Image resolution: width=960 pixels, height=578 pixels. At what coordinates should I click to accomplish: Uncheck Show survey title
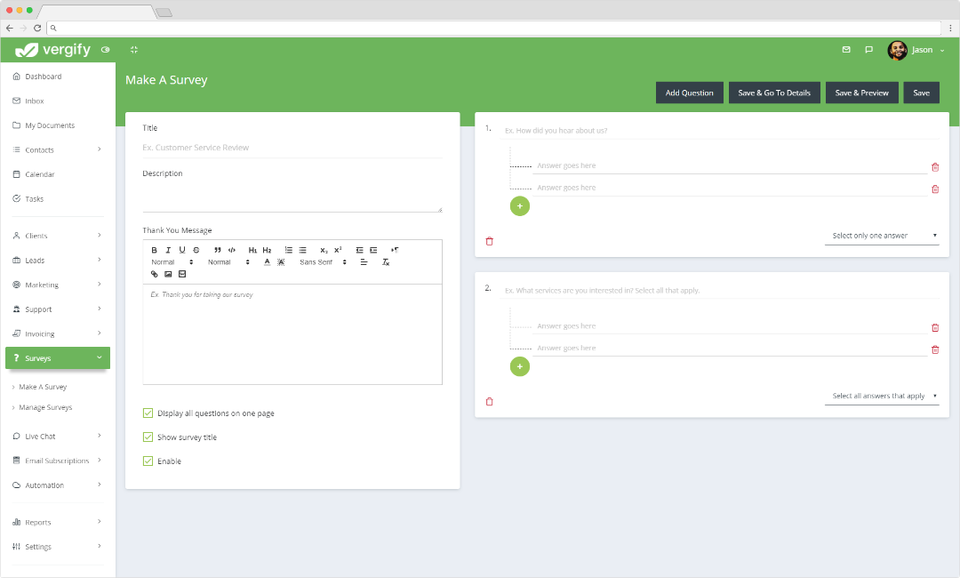click(x=148, y=437)
